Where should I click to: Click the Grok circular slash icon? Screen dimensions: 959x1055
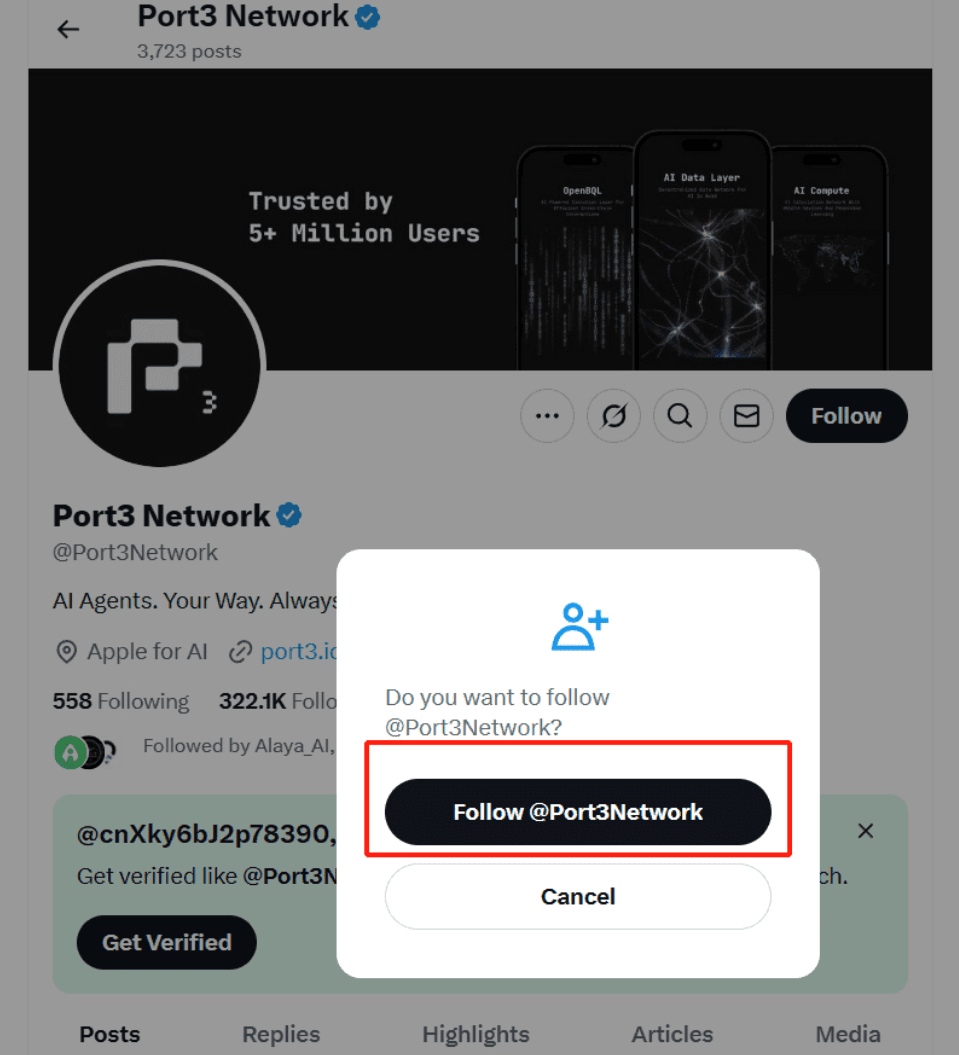point(613,416)
